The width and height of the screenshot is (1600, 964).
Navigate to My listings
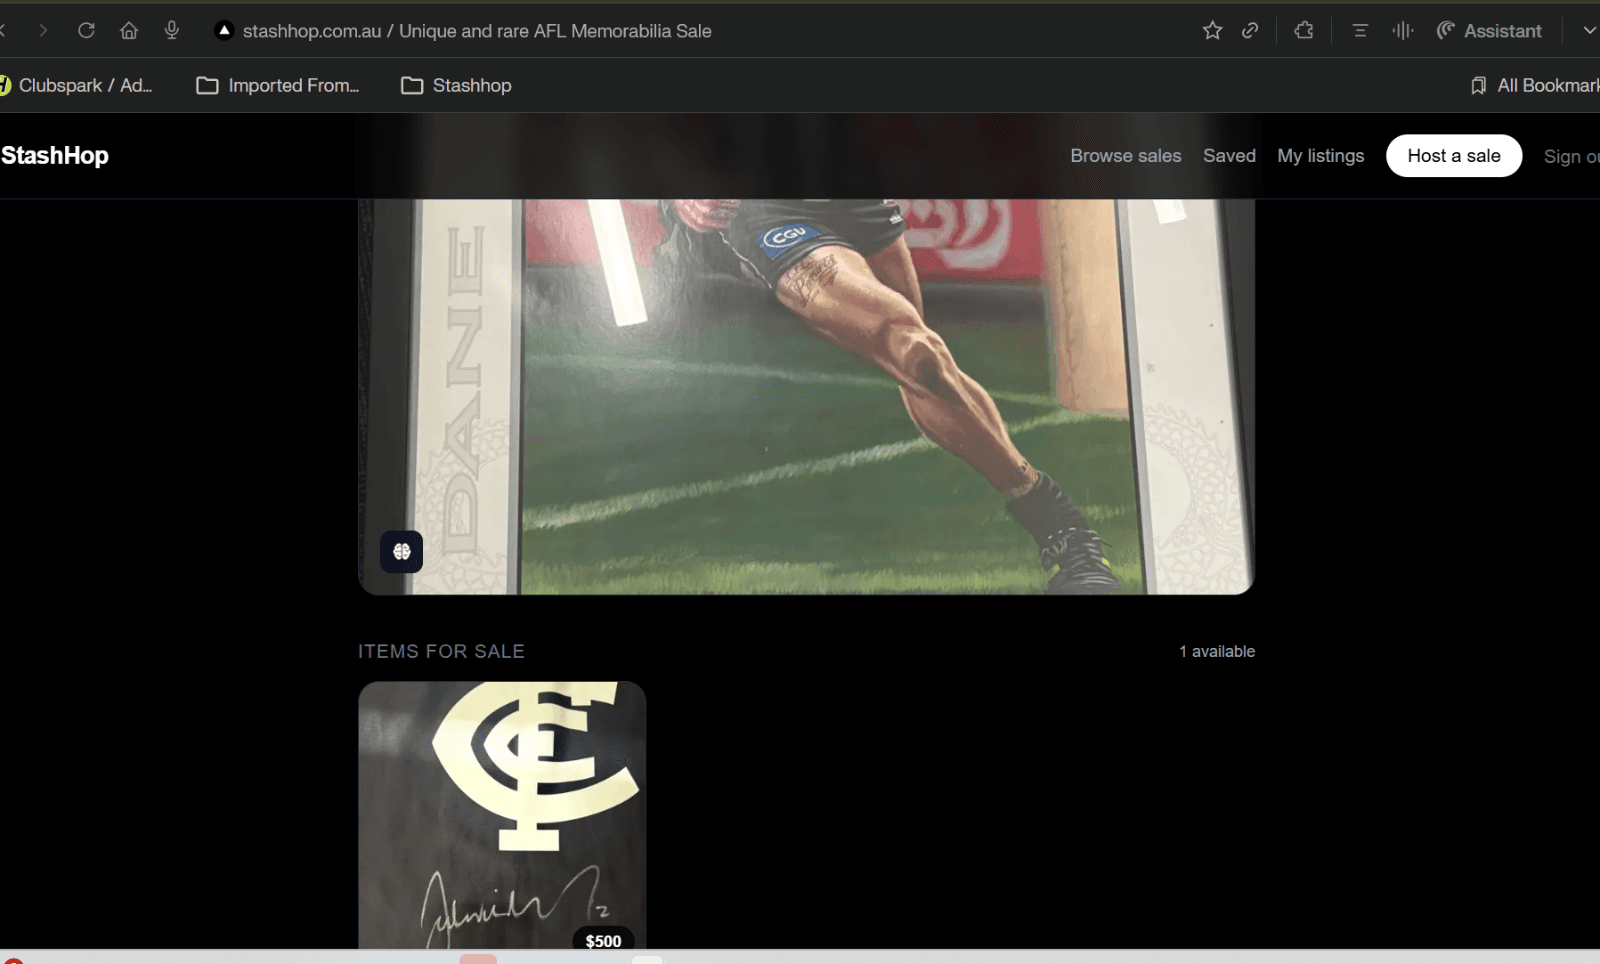point(1320,156)
